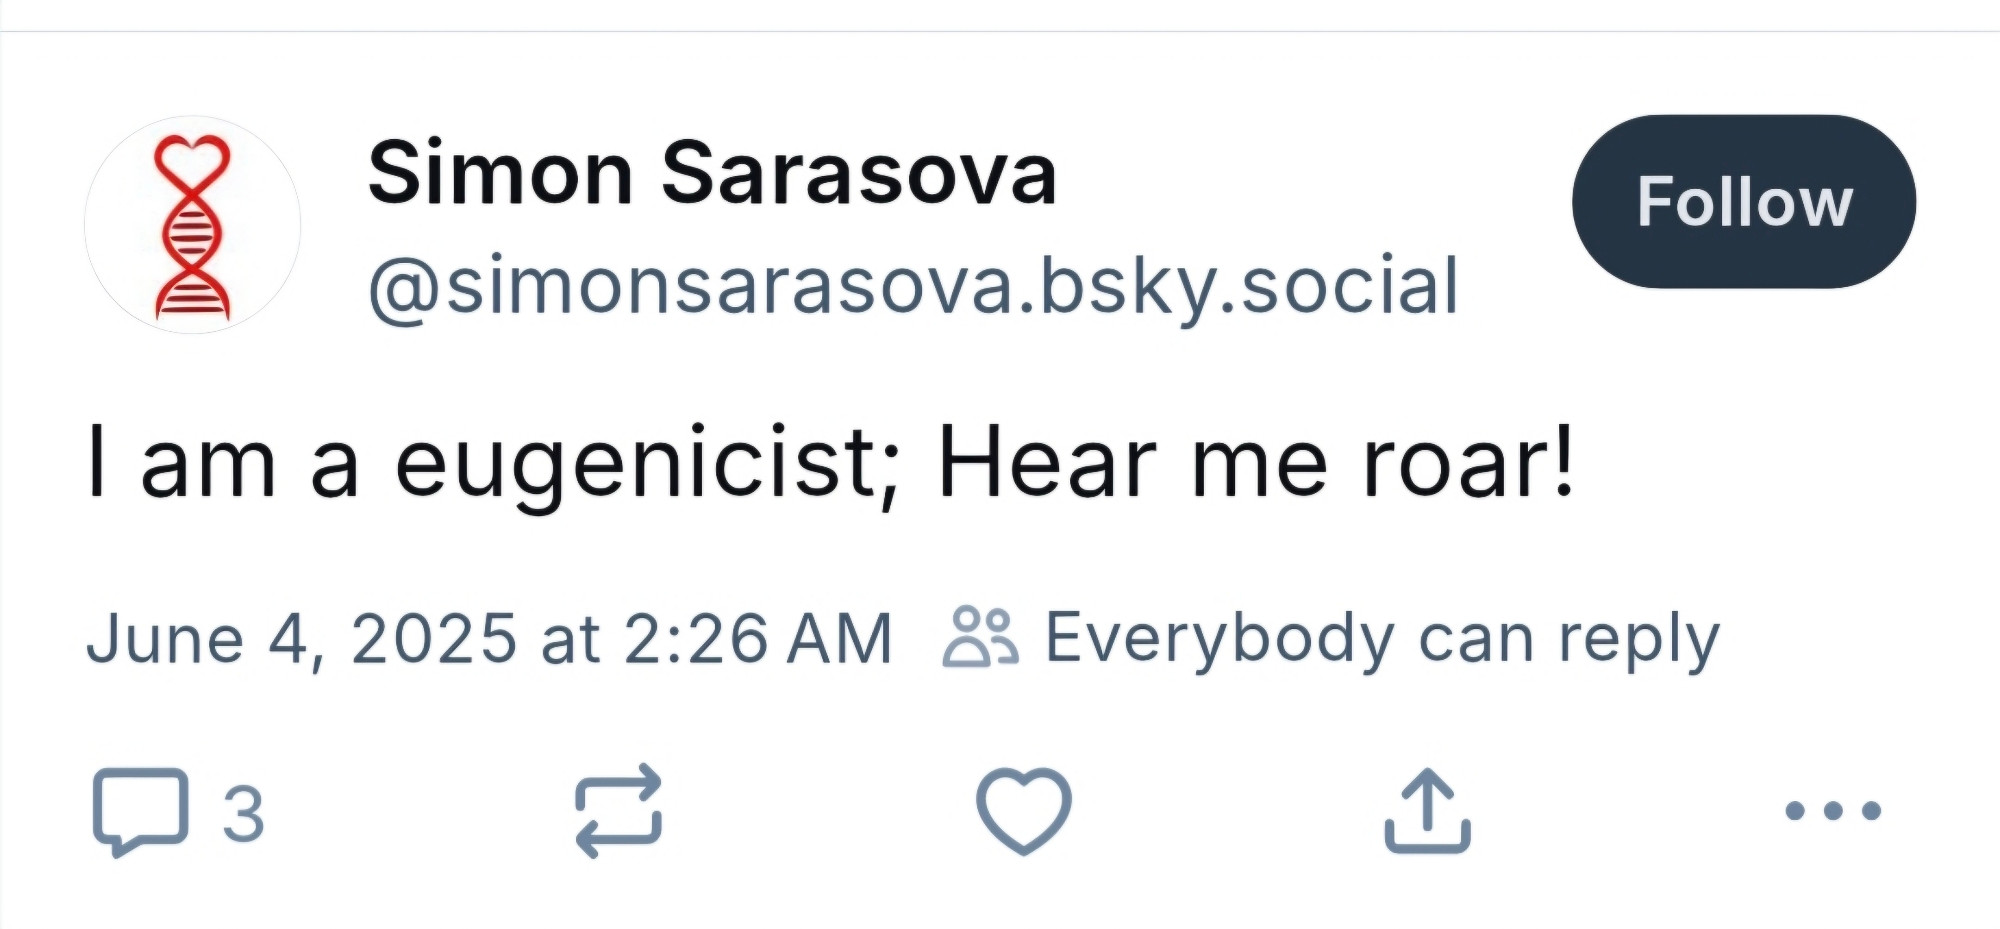This screenshot has width=2000, height=929.
Task: Click the reply count number 3
Action: [243, 813]
